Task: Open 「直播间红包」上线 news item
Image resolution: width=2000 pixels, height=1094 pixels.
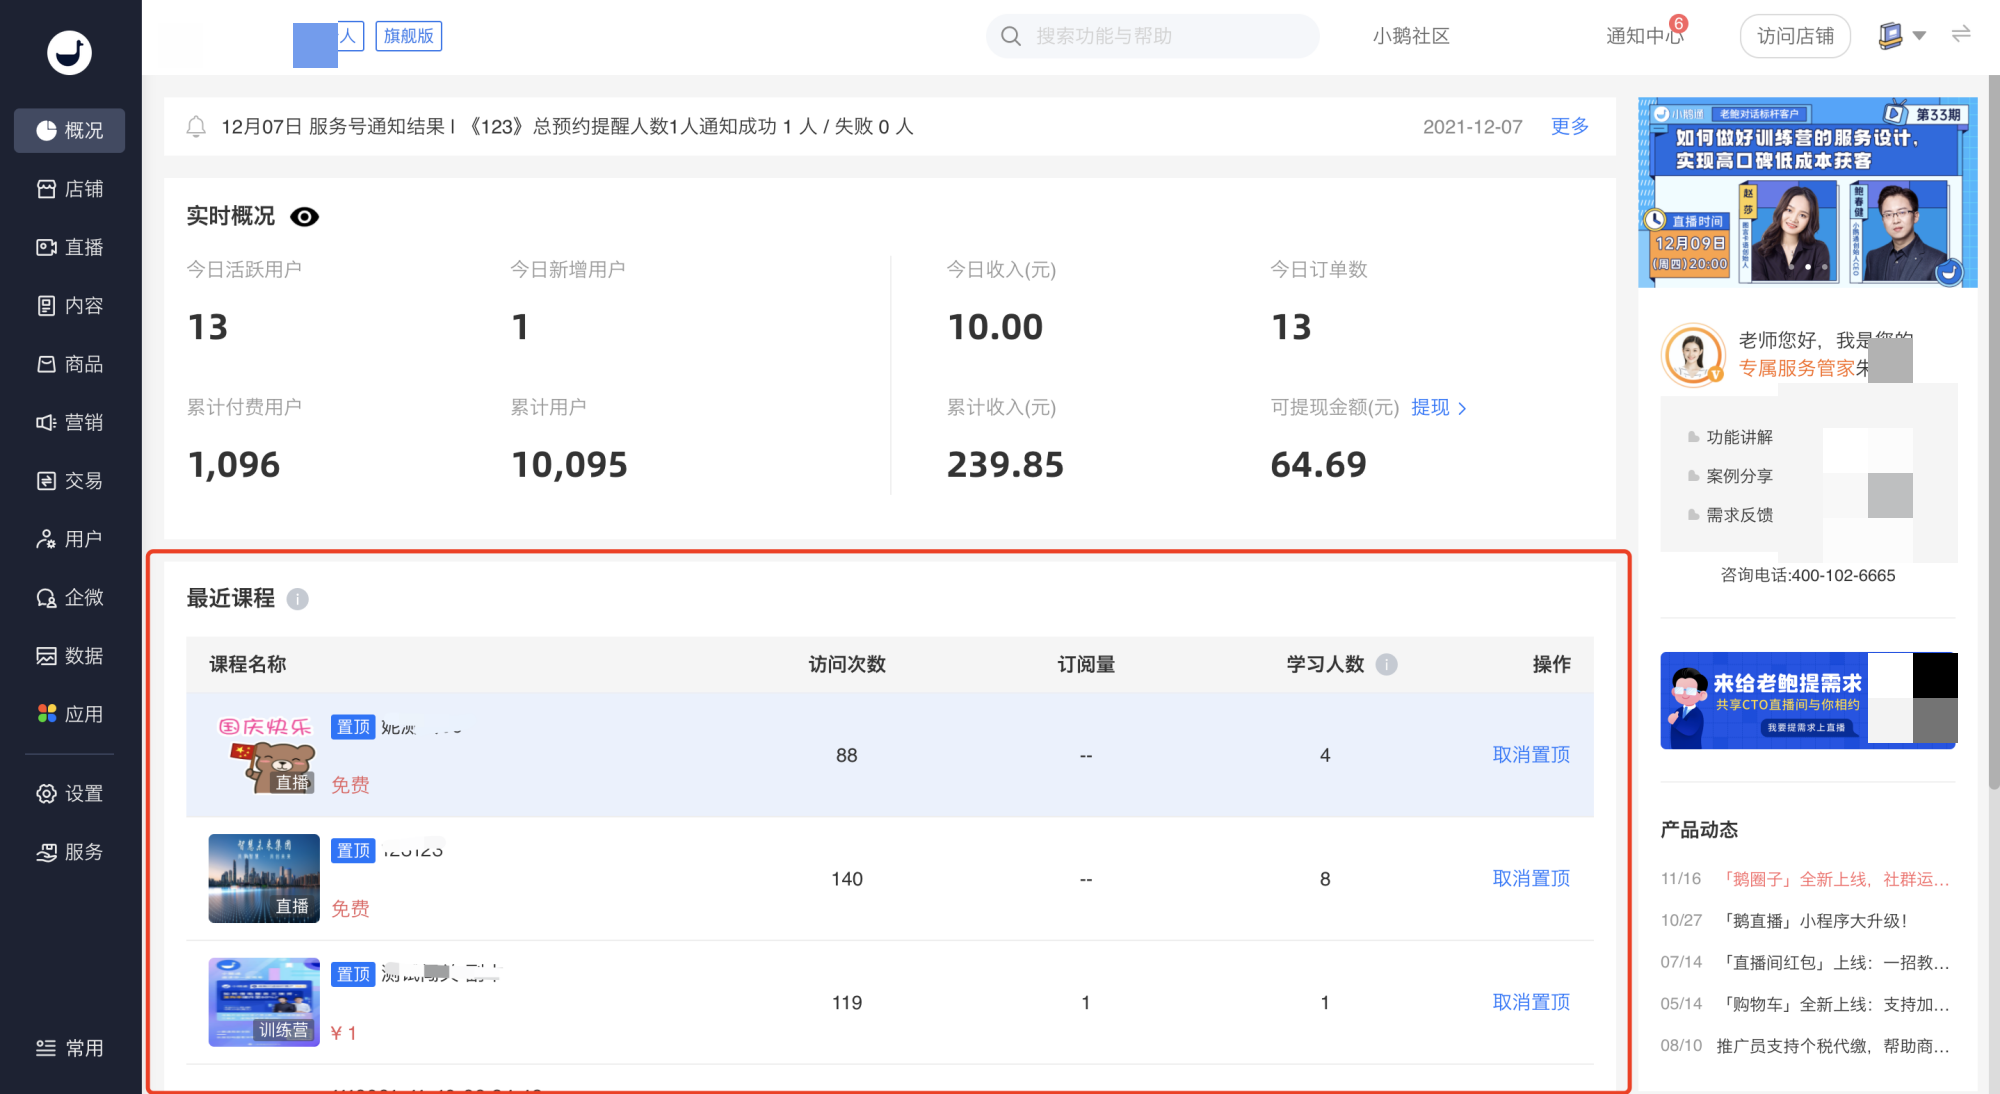Action: click(x=1833, y=963)
